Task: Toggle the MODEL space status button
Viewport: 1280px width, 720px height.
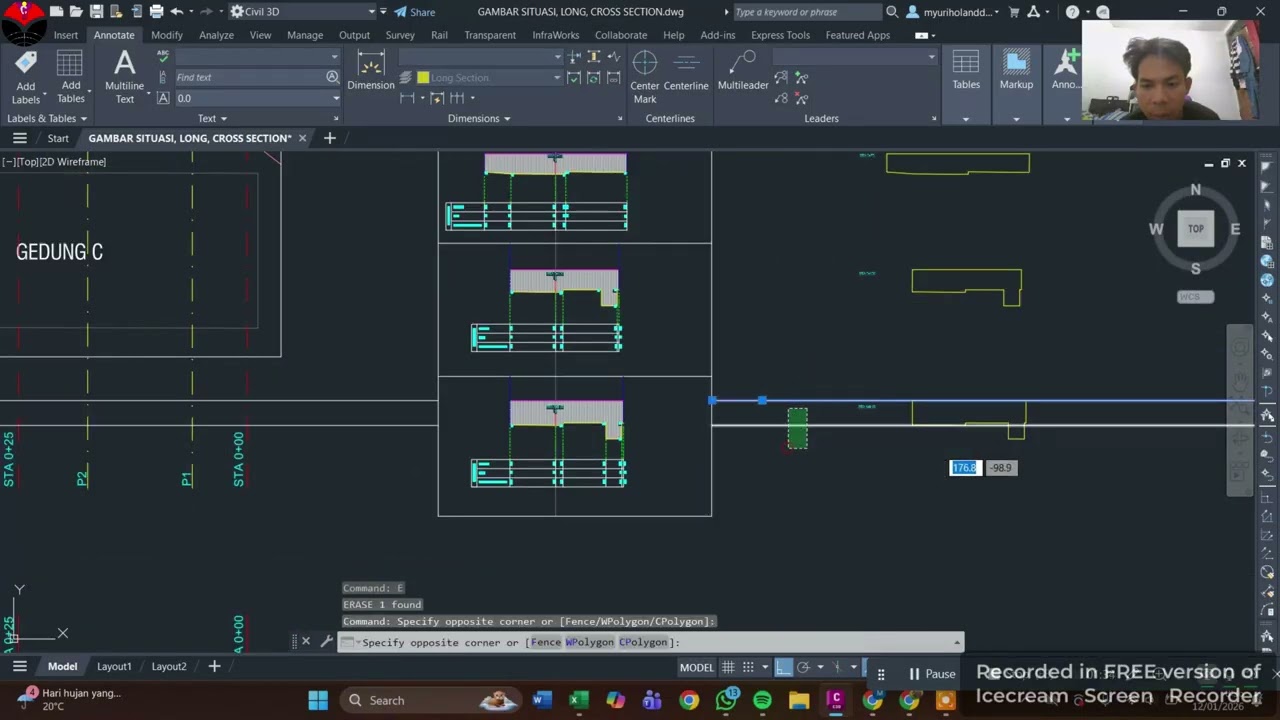Action: tap(697, 667)
